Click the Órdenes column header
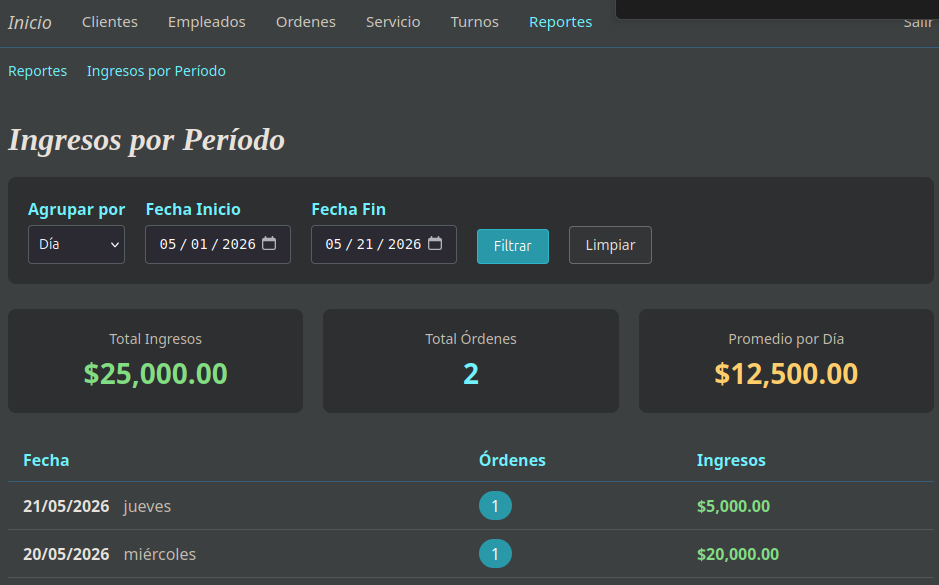The height and width of the screenshot is (585, 939). 512,460
